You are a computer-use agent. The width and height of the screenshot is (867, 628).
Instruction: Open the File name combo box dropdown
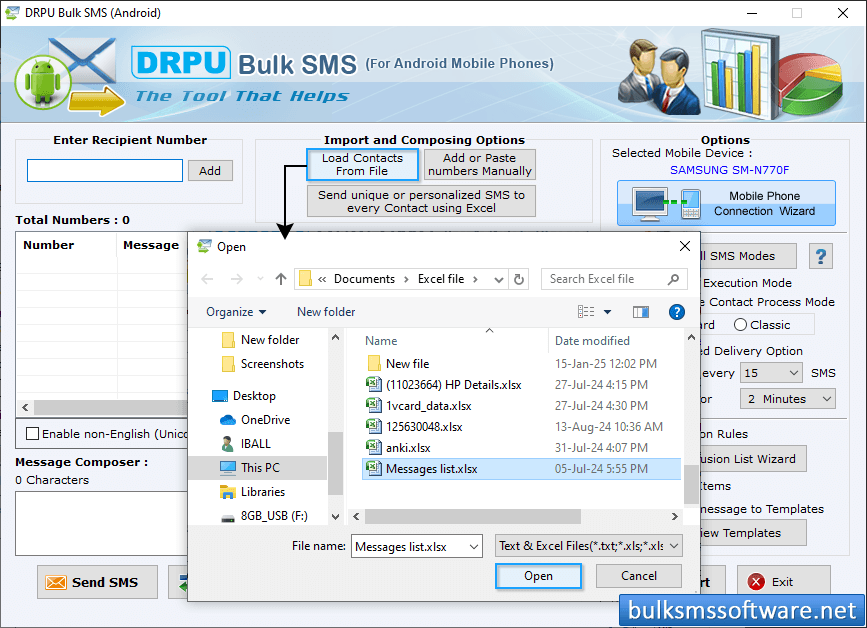[474, 547]
